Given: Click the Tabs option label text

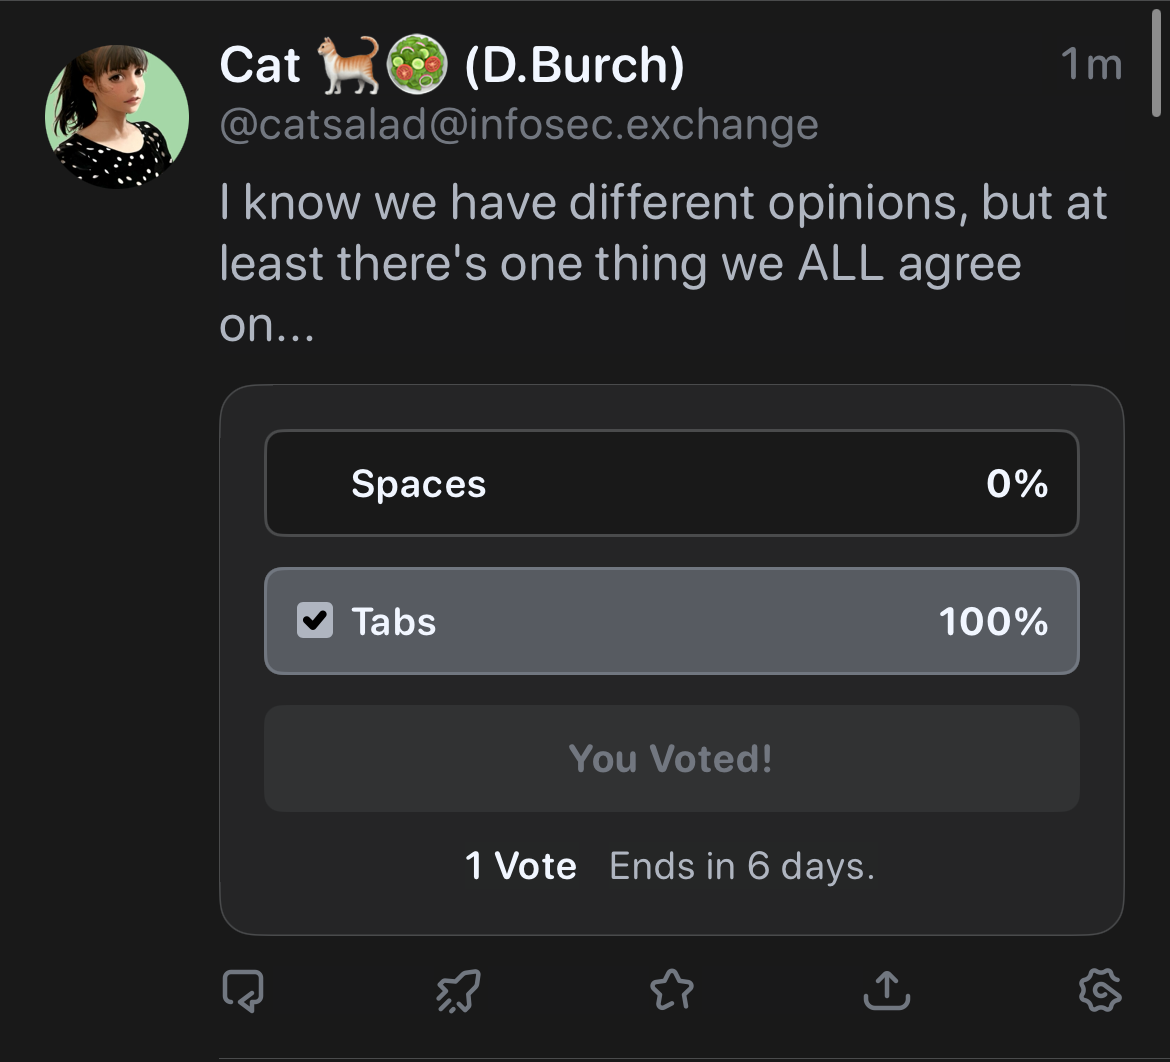Looking at the screenshot, I should tap(393, 621).
